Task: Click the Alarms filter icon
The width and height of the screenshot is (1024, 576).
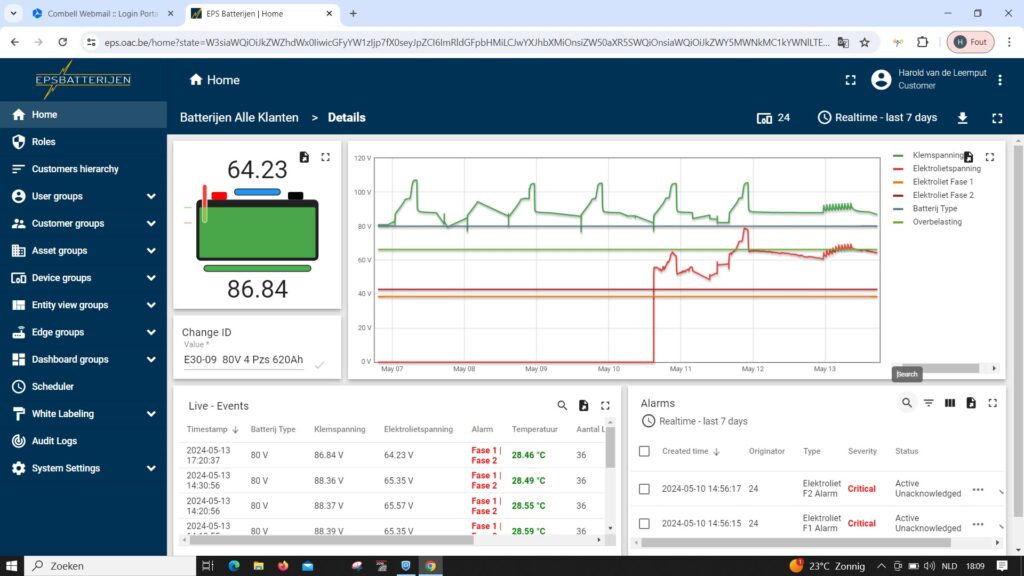Action: click(928, 403)
